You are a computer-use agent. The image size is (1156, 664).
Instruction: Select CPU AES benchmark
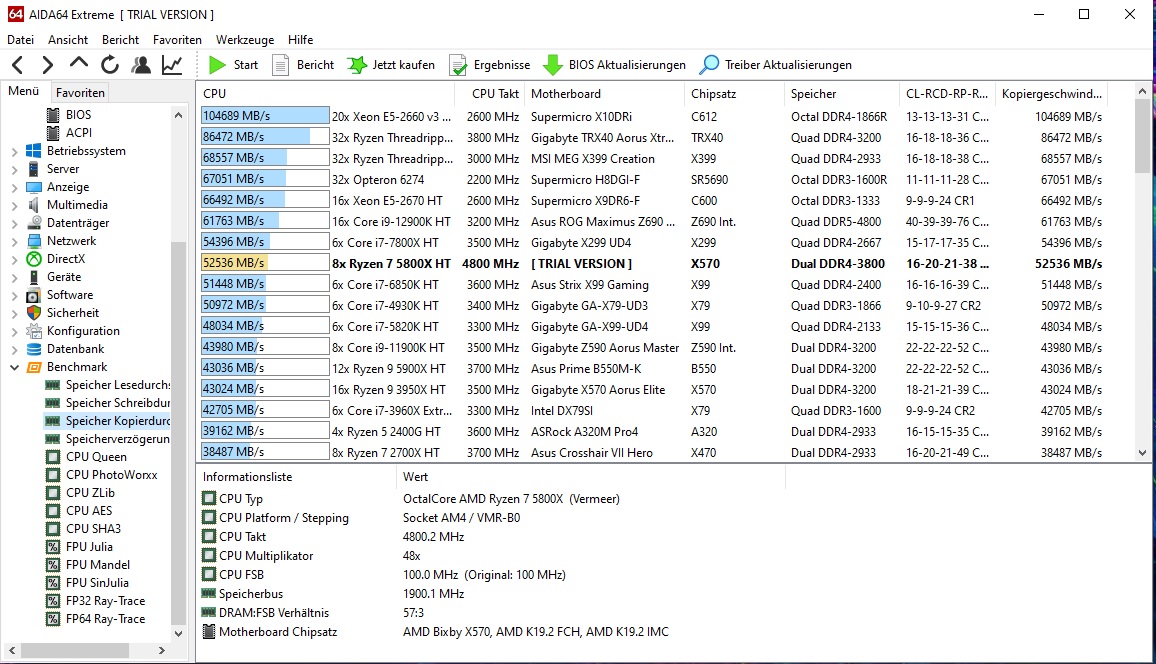pyautogui.click(x=88, y=511)
